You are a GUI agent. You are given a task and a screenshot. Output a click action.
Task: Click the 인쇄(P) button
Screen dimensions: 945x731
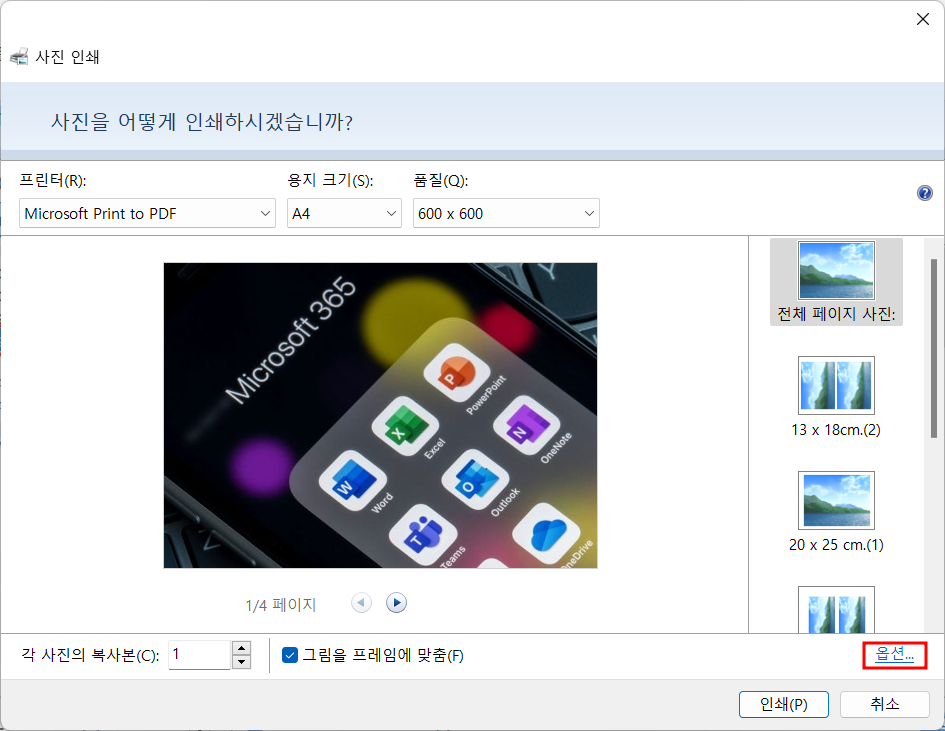pos(783,704)
